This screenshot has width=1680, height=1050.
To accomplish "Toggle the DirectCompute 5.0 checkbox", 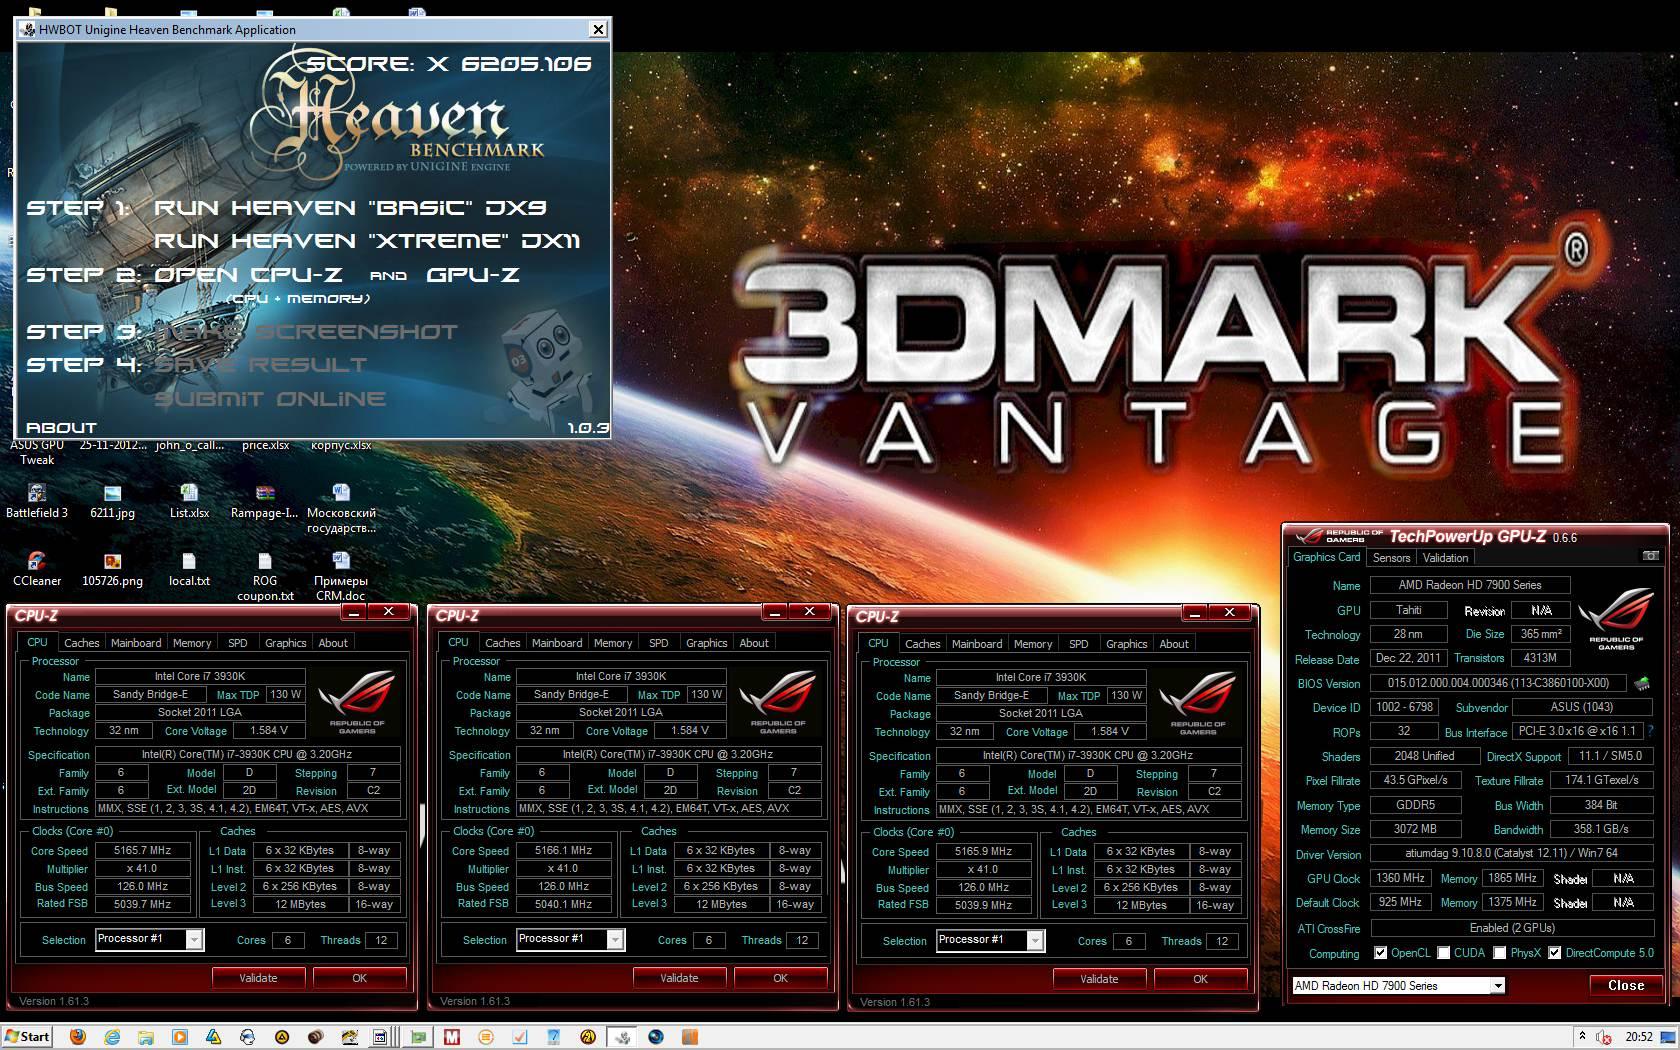I will coord(1555,953).
